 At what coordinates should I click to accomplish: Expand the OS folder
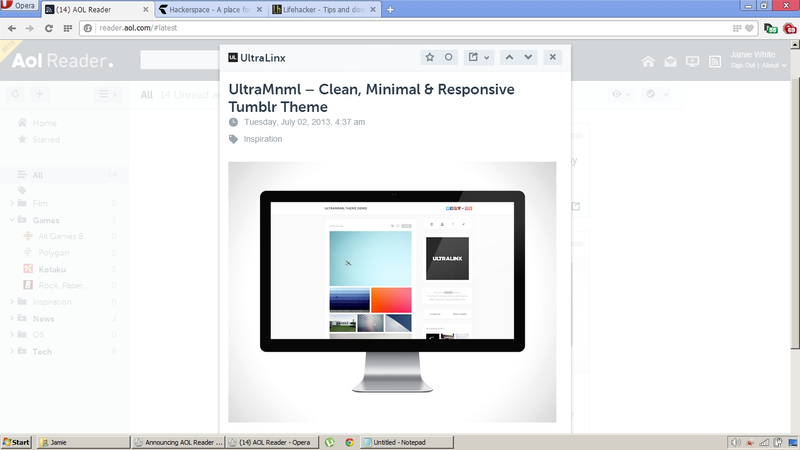[x=12, y=335]
